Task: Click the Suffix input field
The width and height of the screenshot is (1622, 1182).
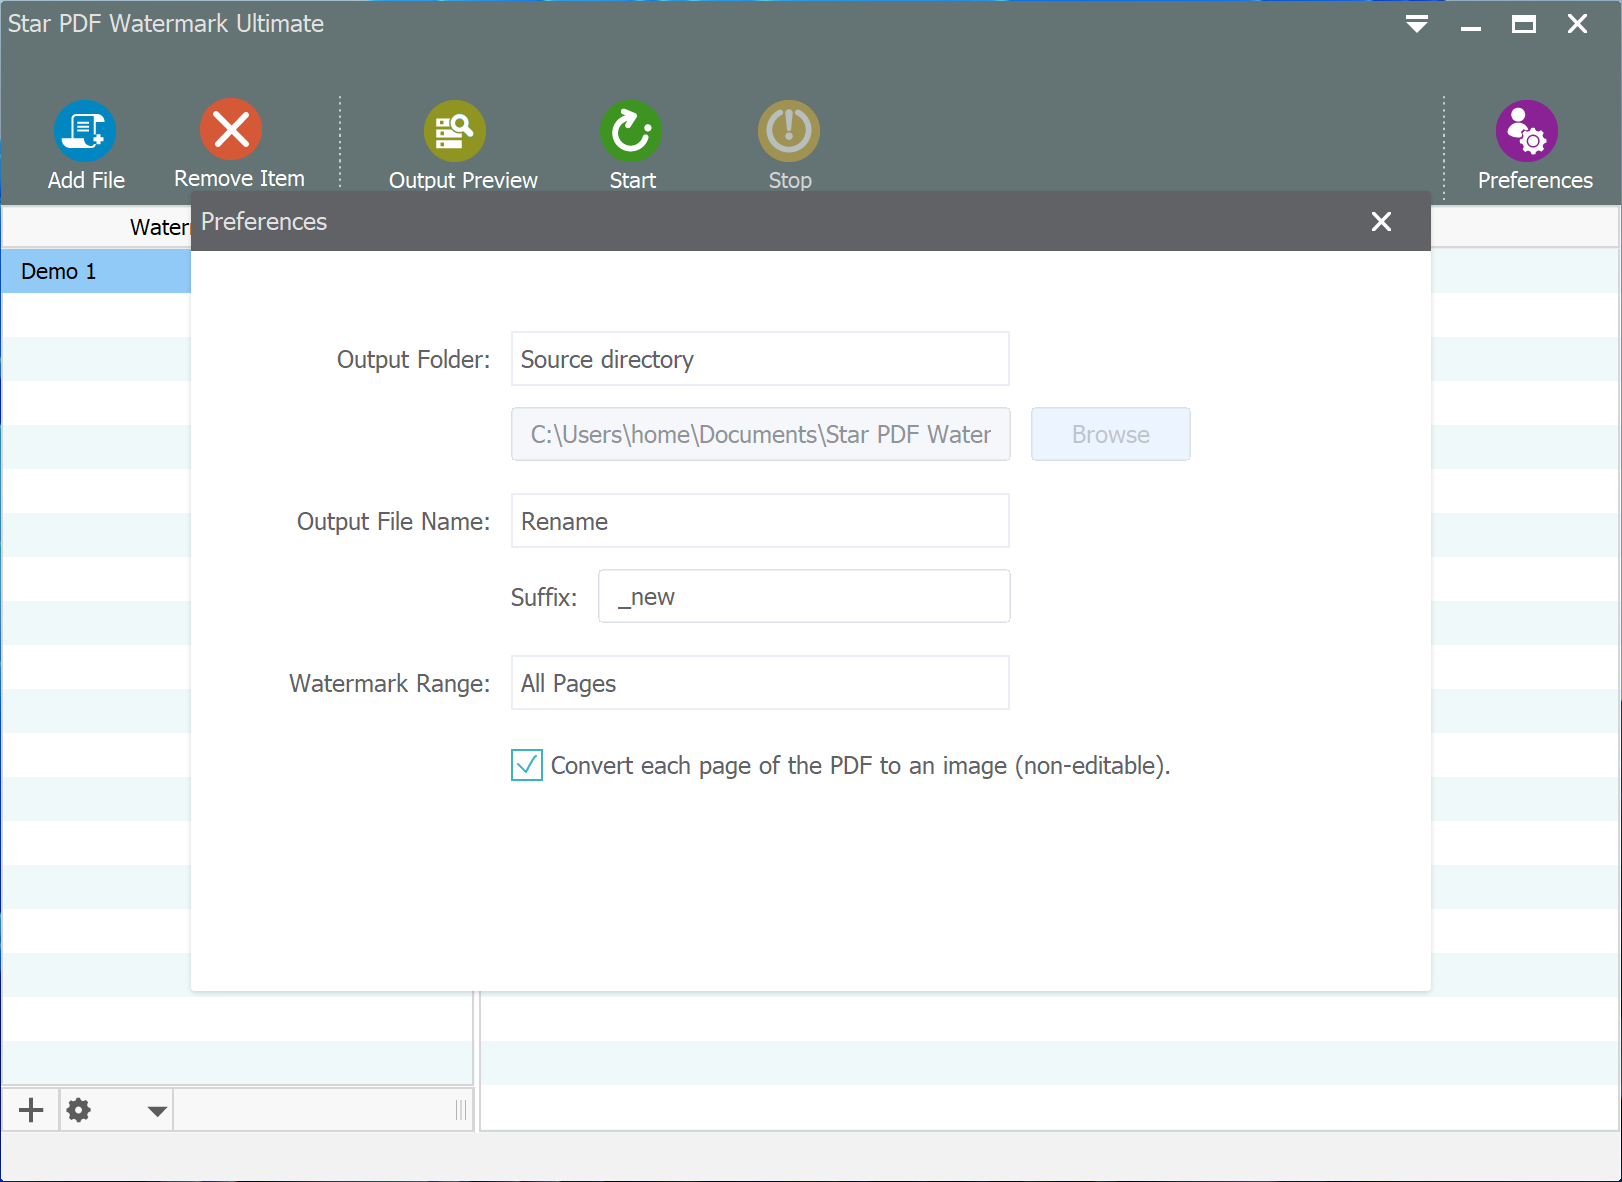Action: [804, 597]
